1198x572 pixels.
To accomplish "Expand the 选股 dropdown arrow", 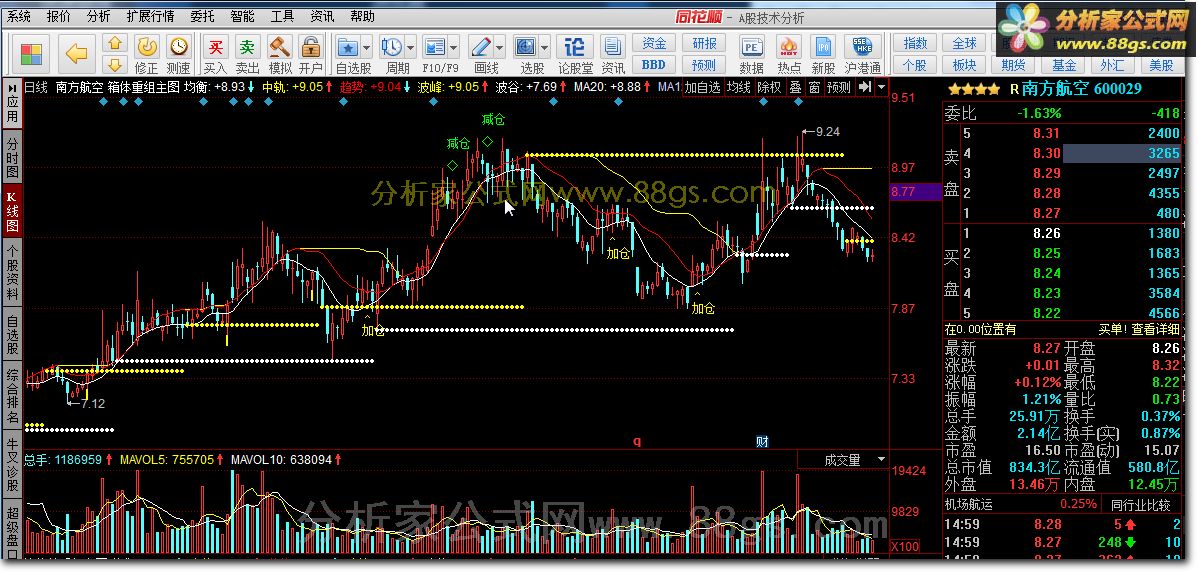I will pyautogui.click(x=545, y=47).
